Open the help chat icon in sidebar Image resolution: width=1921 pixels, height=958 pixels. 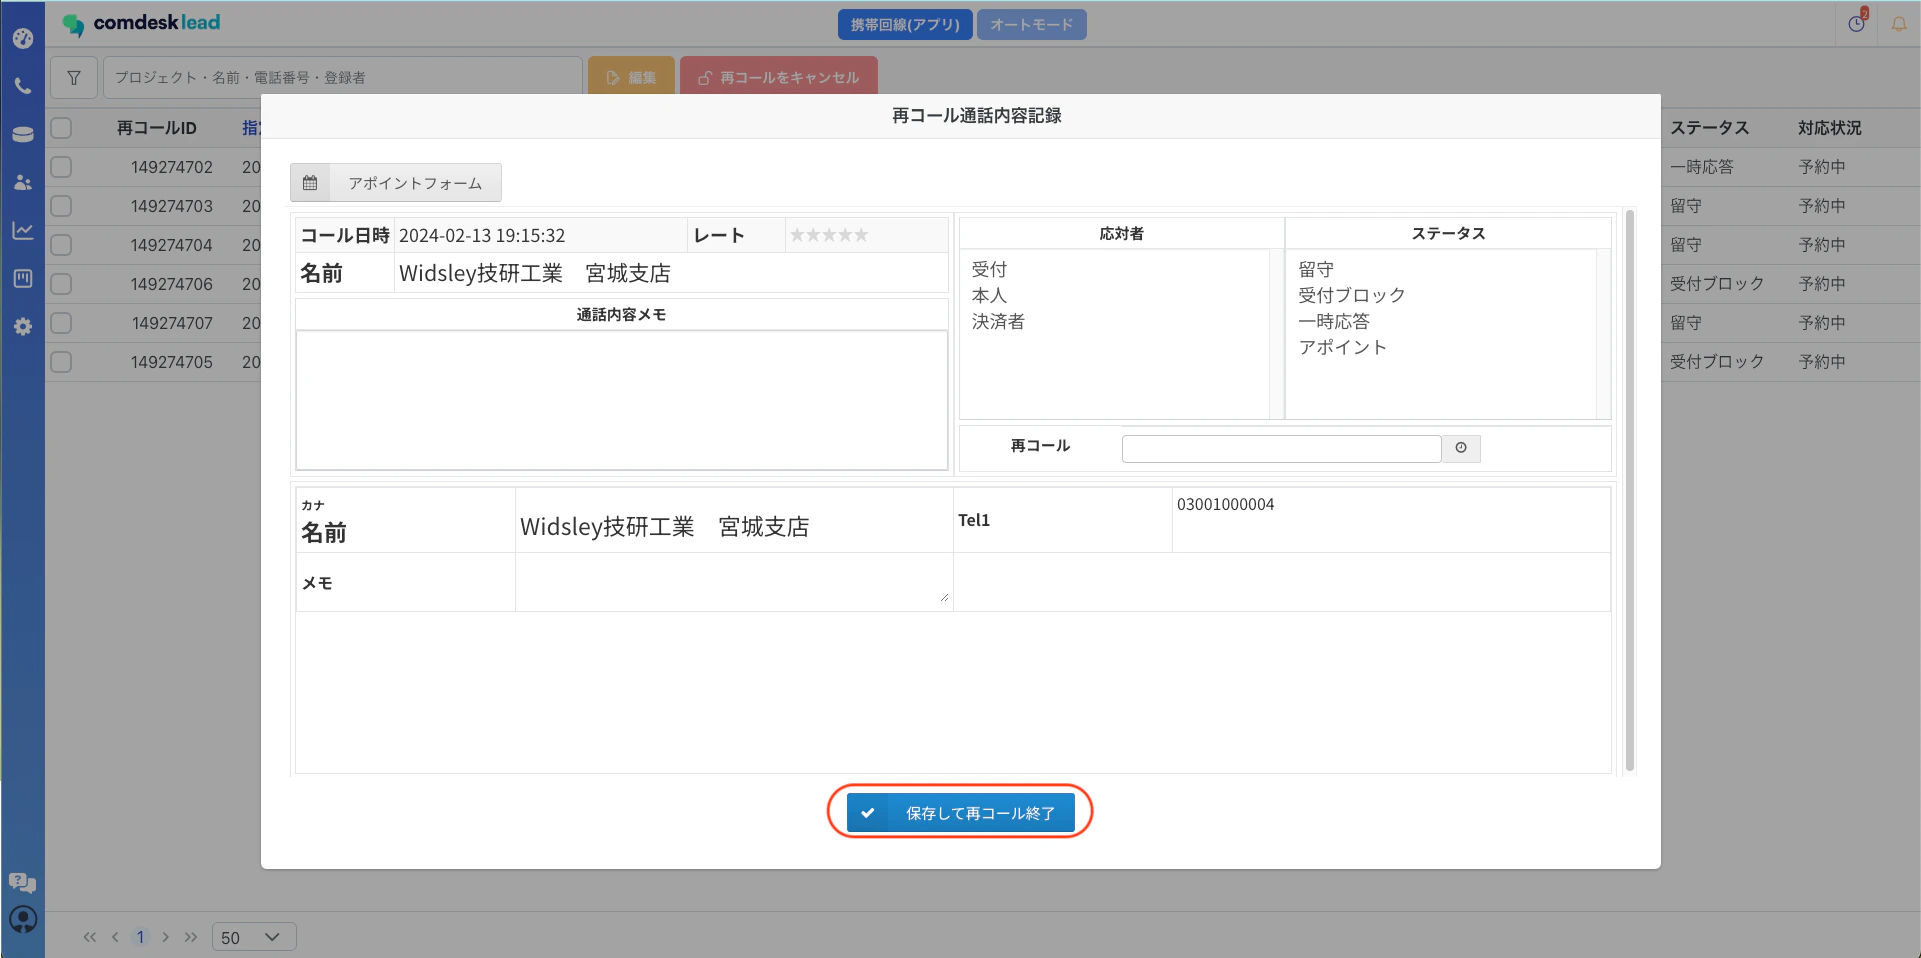click(x=22, y=882)
